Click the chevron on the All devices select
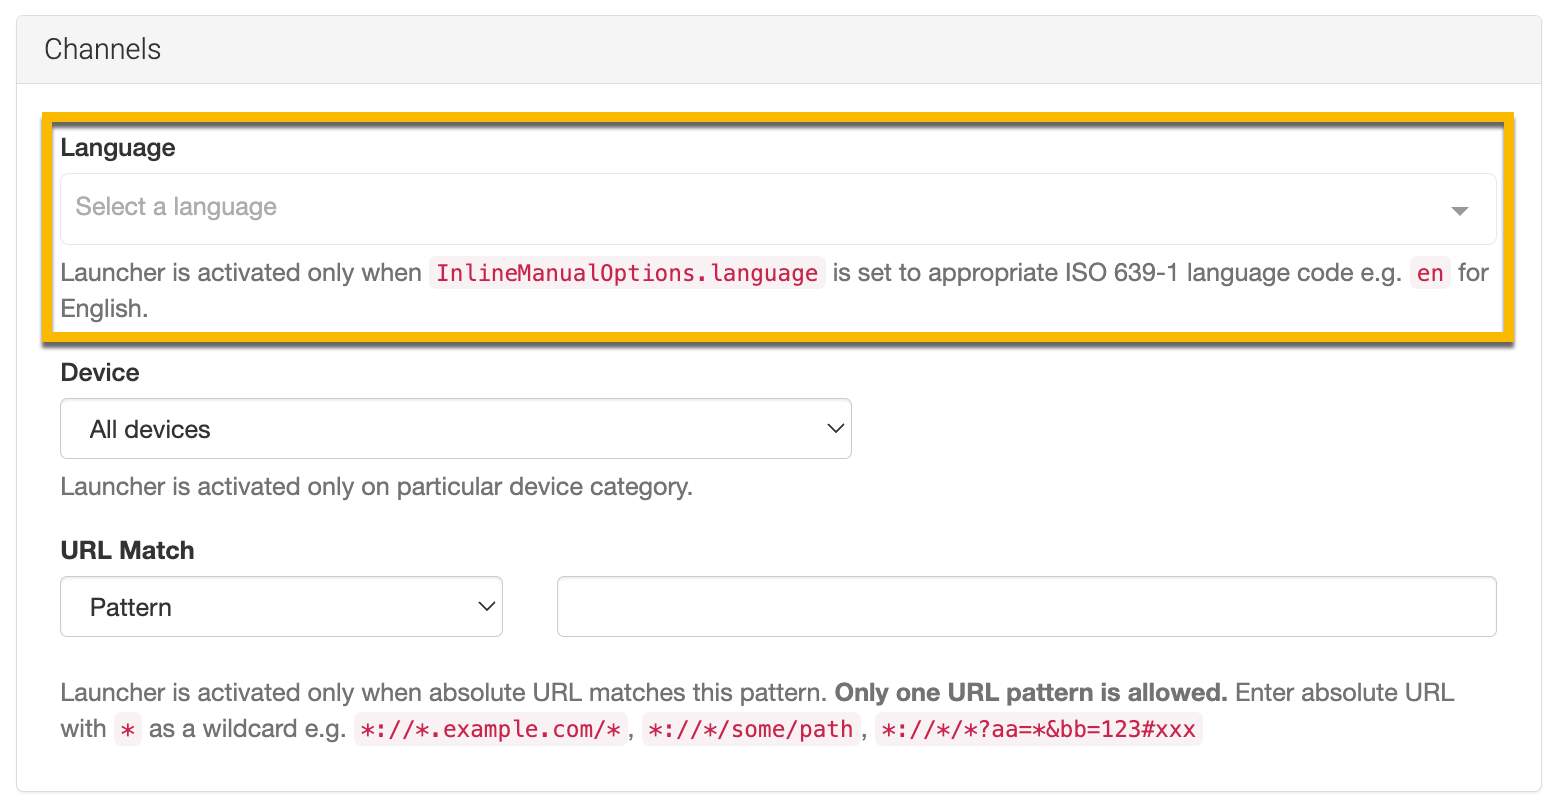 [835, 429]
